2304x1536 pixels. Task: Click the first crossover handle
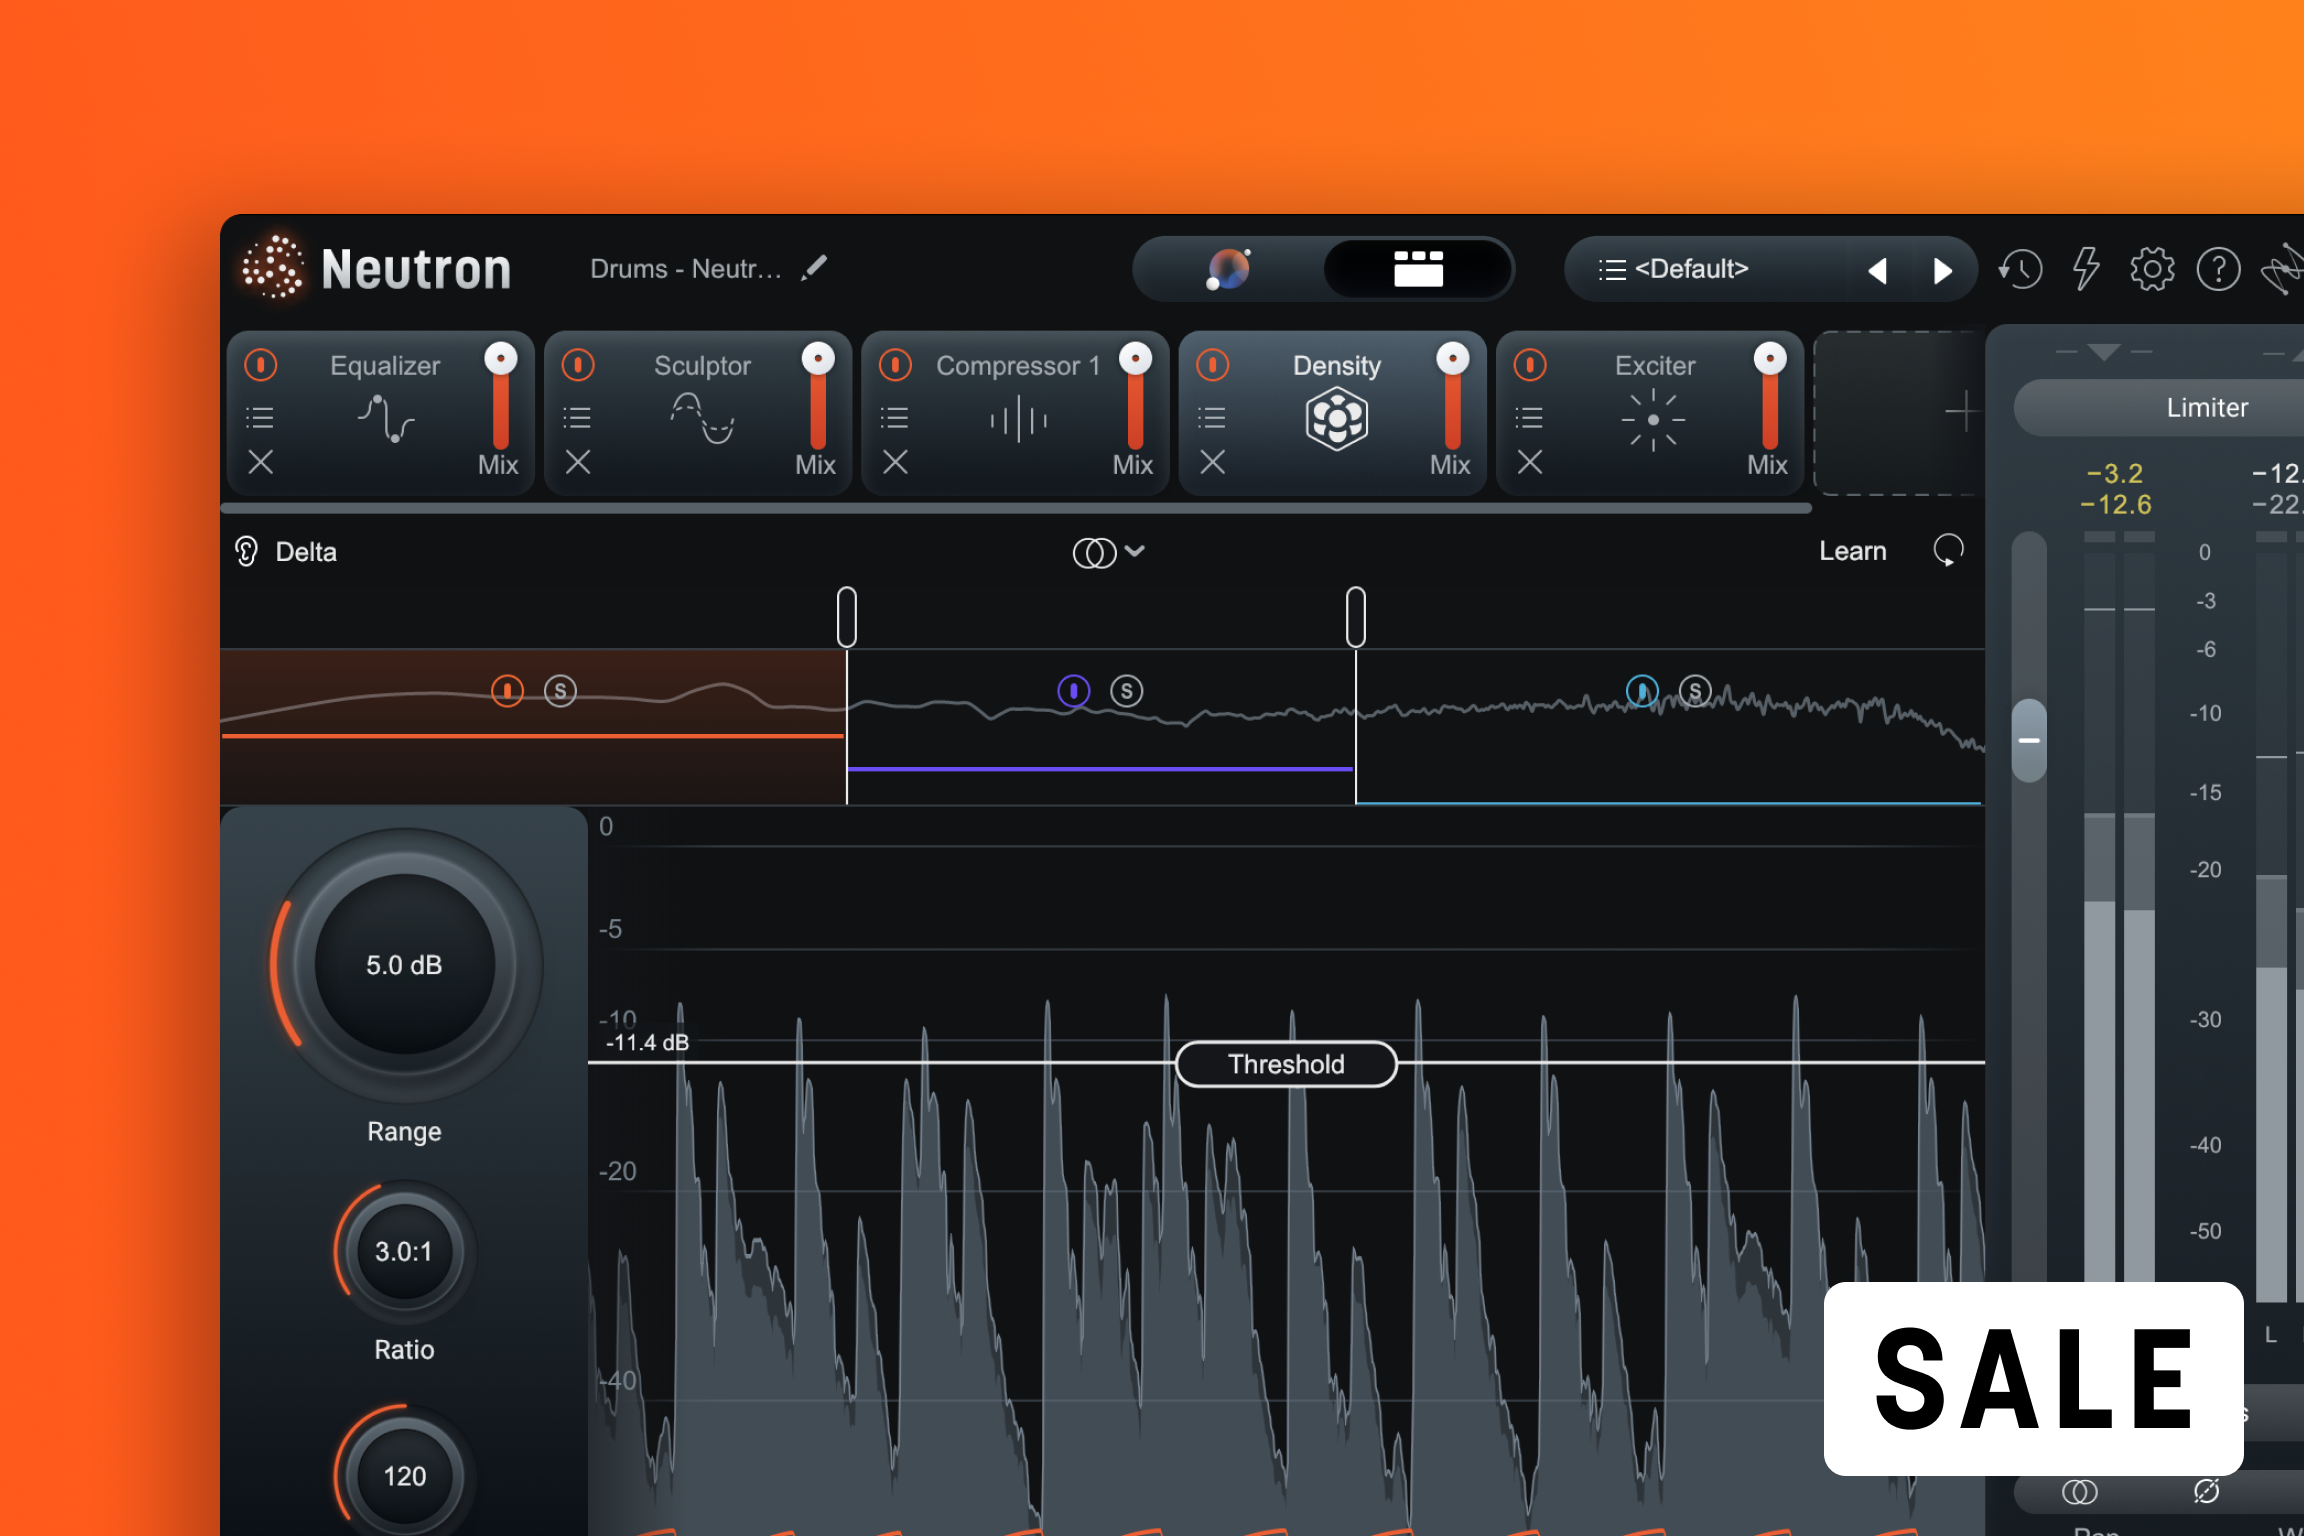(x=847, y=616)
